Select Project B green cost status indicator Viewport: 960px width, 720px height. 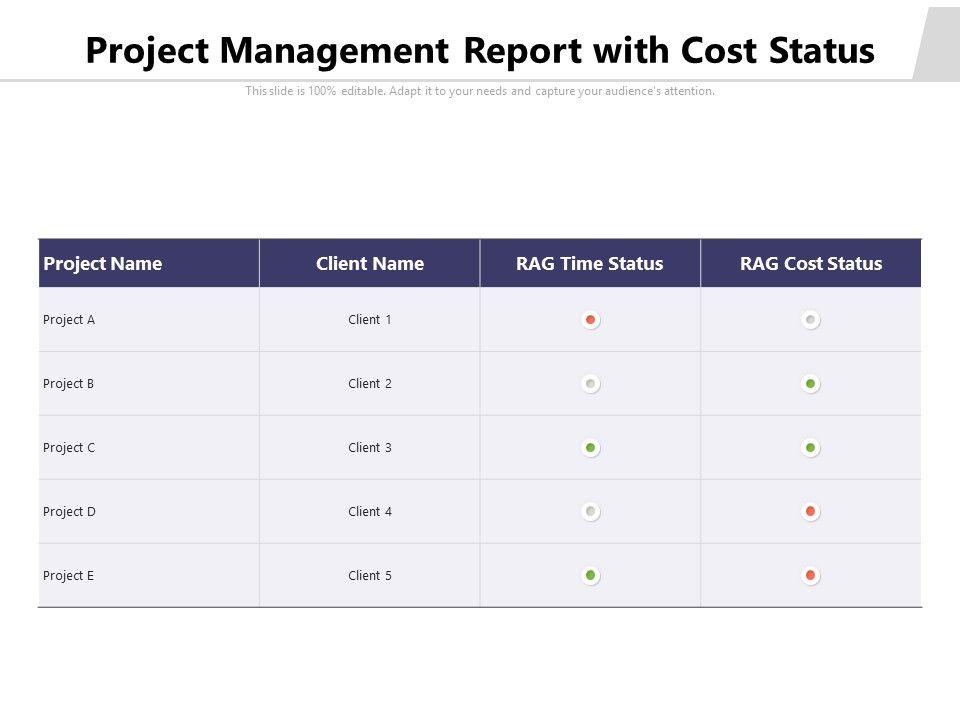click(x=811, y=384)
